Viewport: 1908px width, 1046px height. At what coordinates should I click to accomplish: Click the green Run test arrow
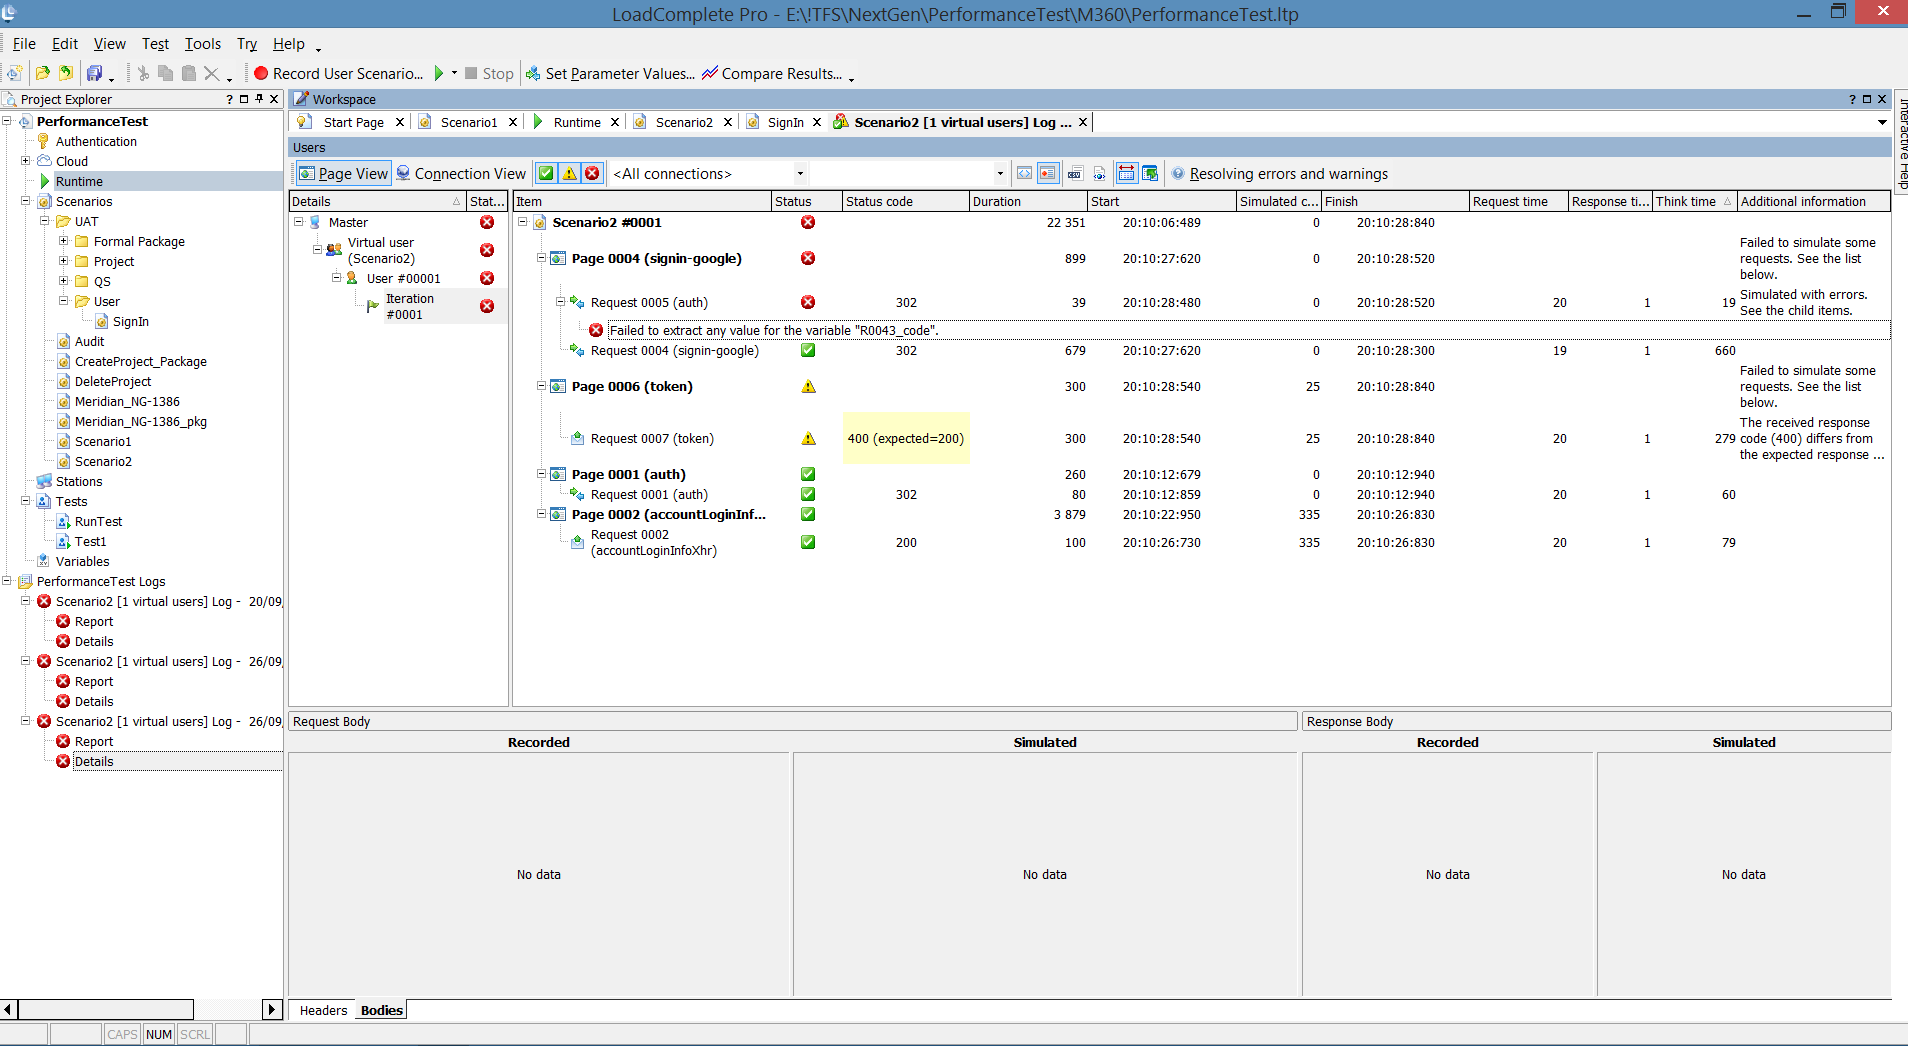pos(439,73)
